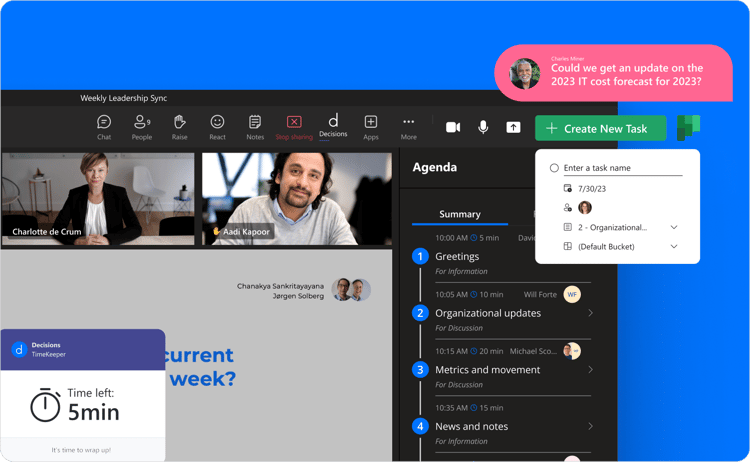The height and width of the screenshot is (462, 750).
Task: Click the assigned person avatar in task card
Action: click(585, 208)
